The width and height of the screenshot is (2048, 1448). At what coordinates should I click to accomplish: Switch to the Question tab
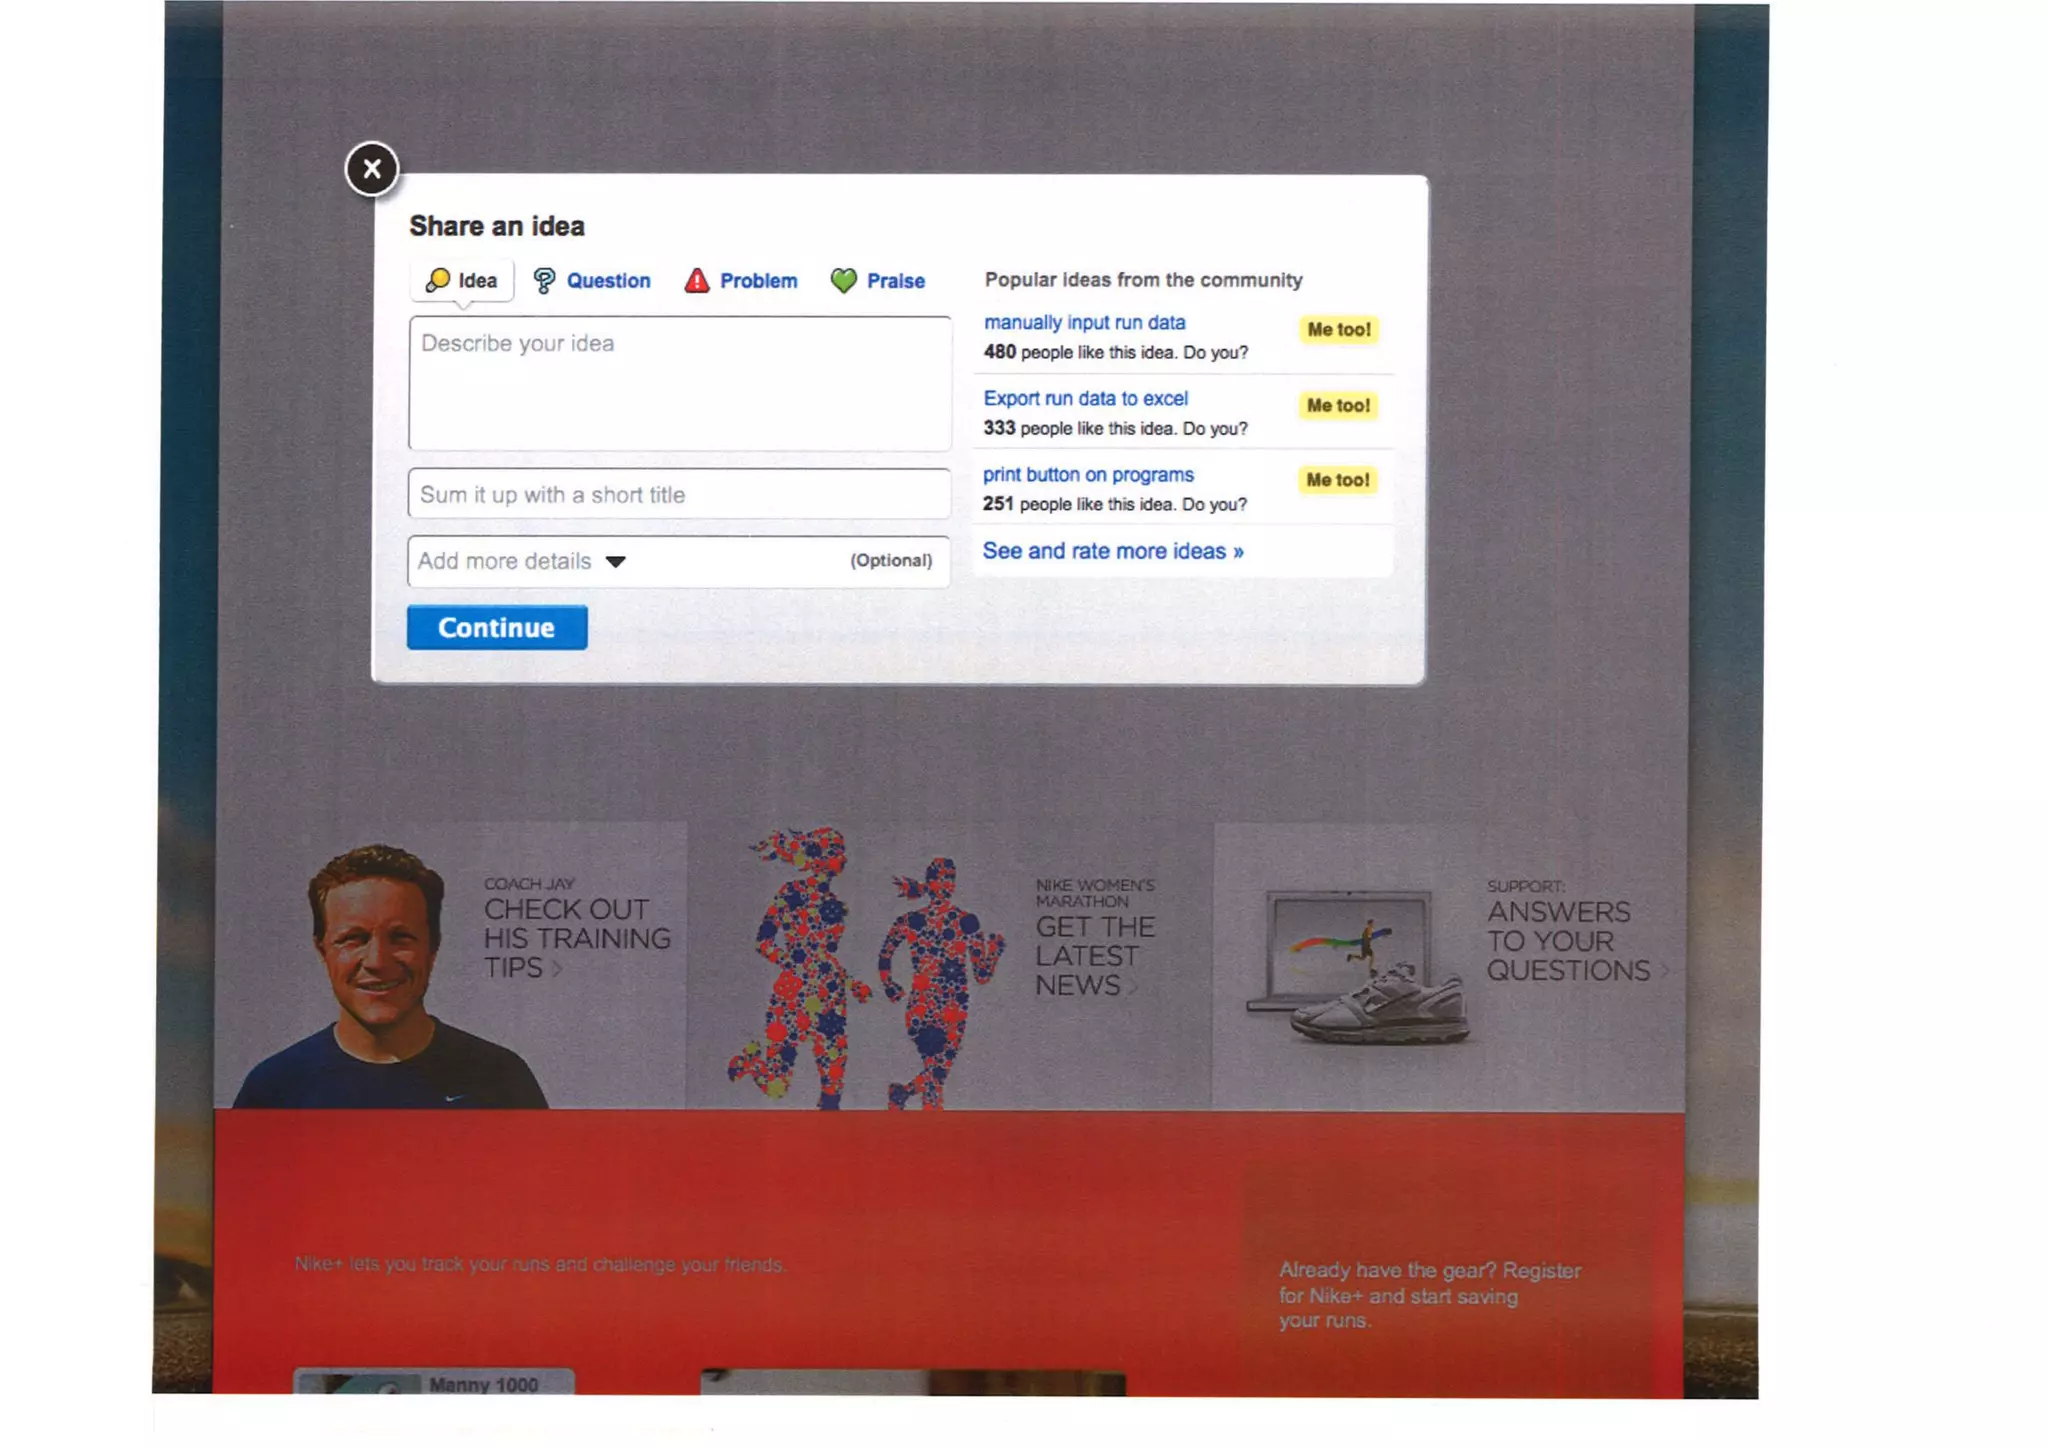point(608,281)
